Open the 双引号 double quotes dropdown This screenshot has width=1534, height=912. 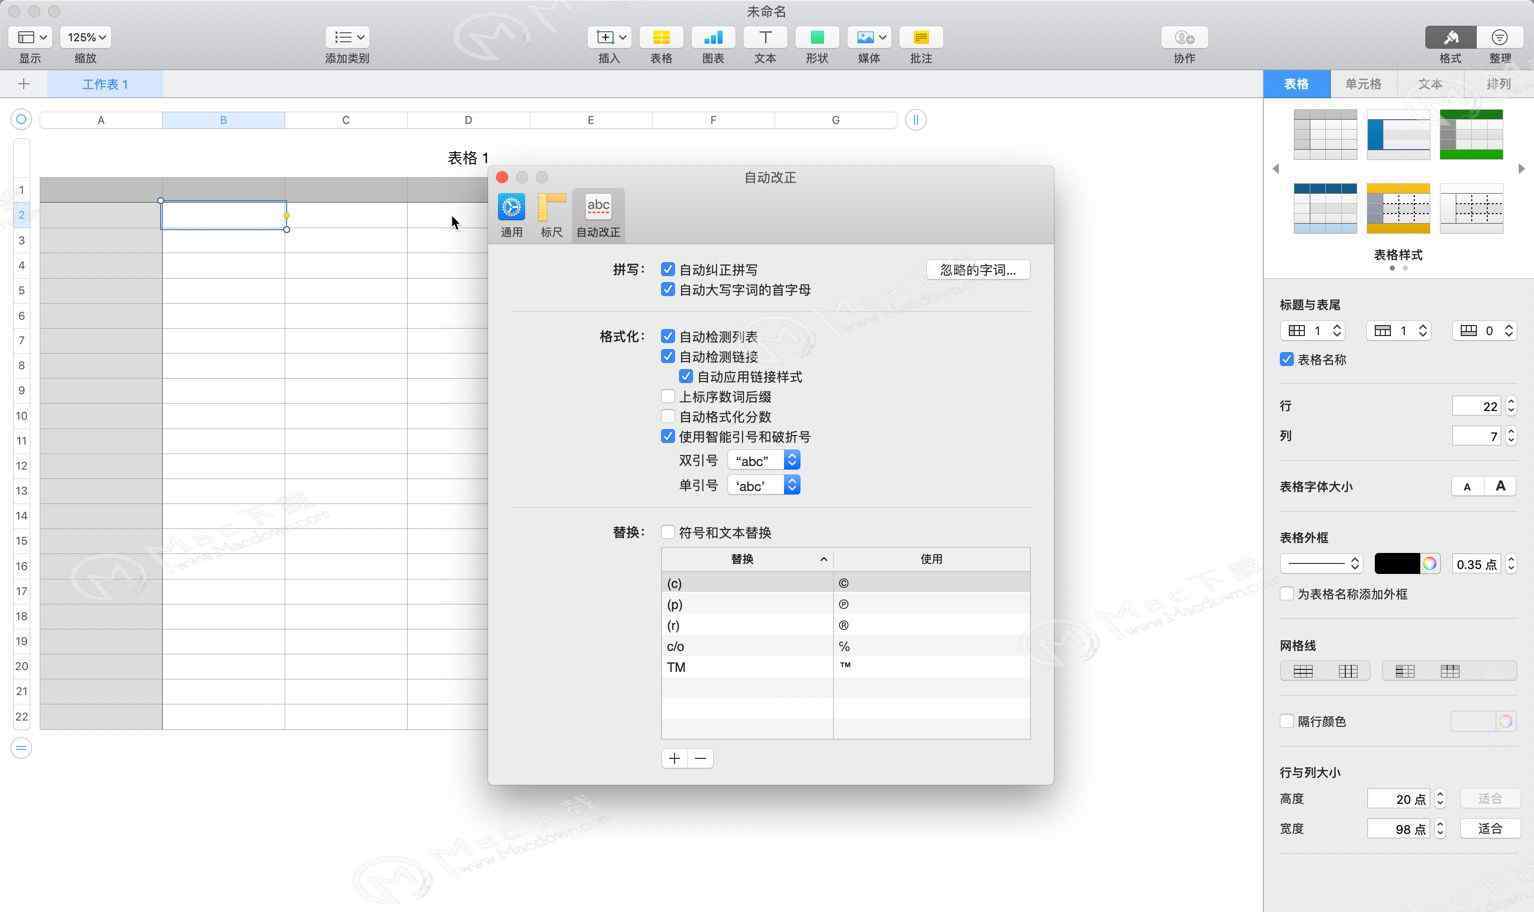[x=764, y=460]
